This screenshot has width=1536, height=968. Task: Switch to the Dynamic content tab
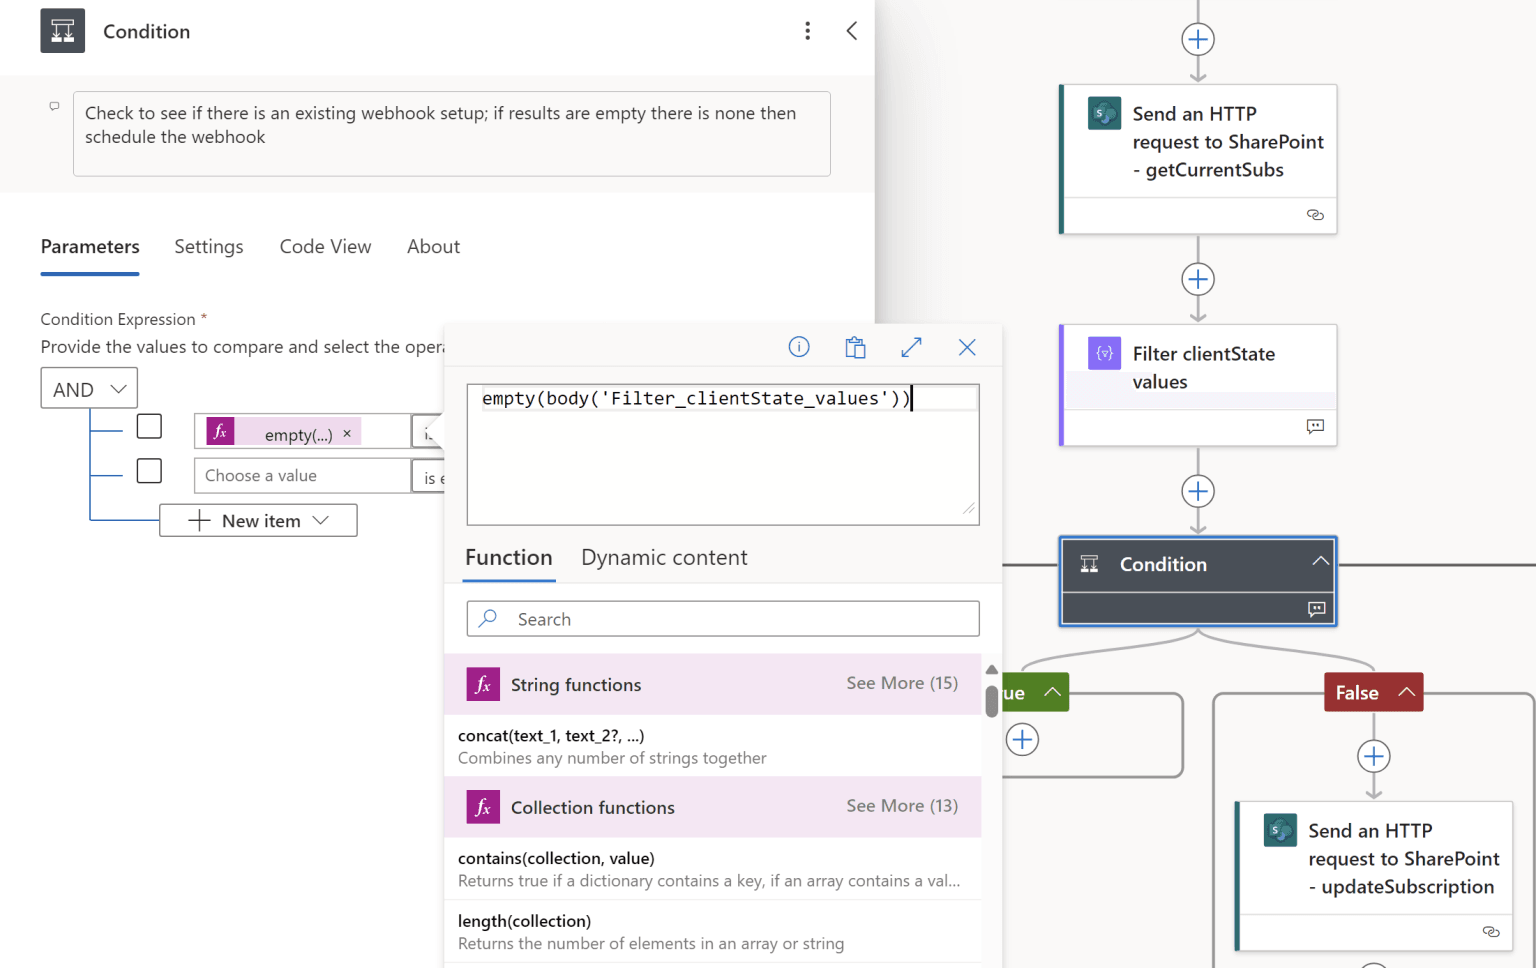pos(664,558)
